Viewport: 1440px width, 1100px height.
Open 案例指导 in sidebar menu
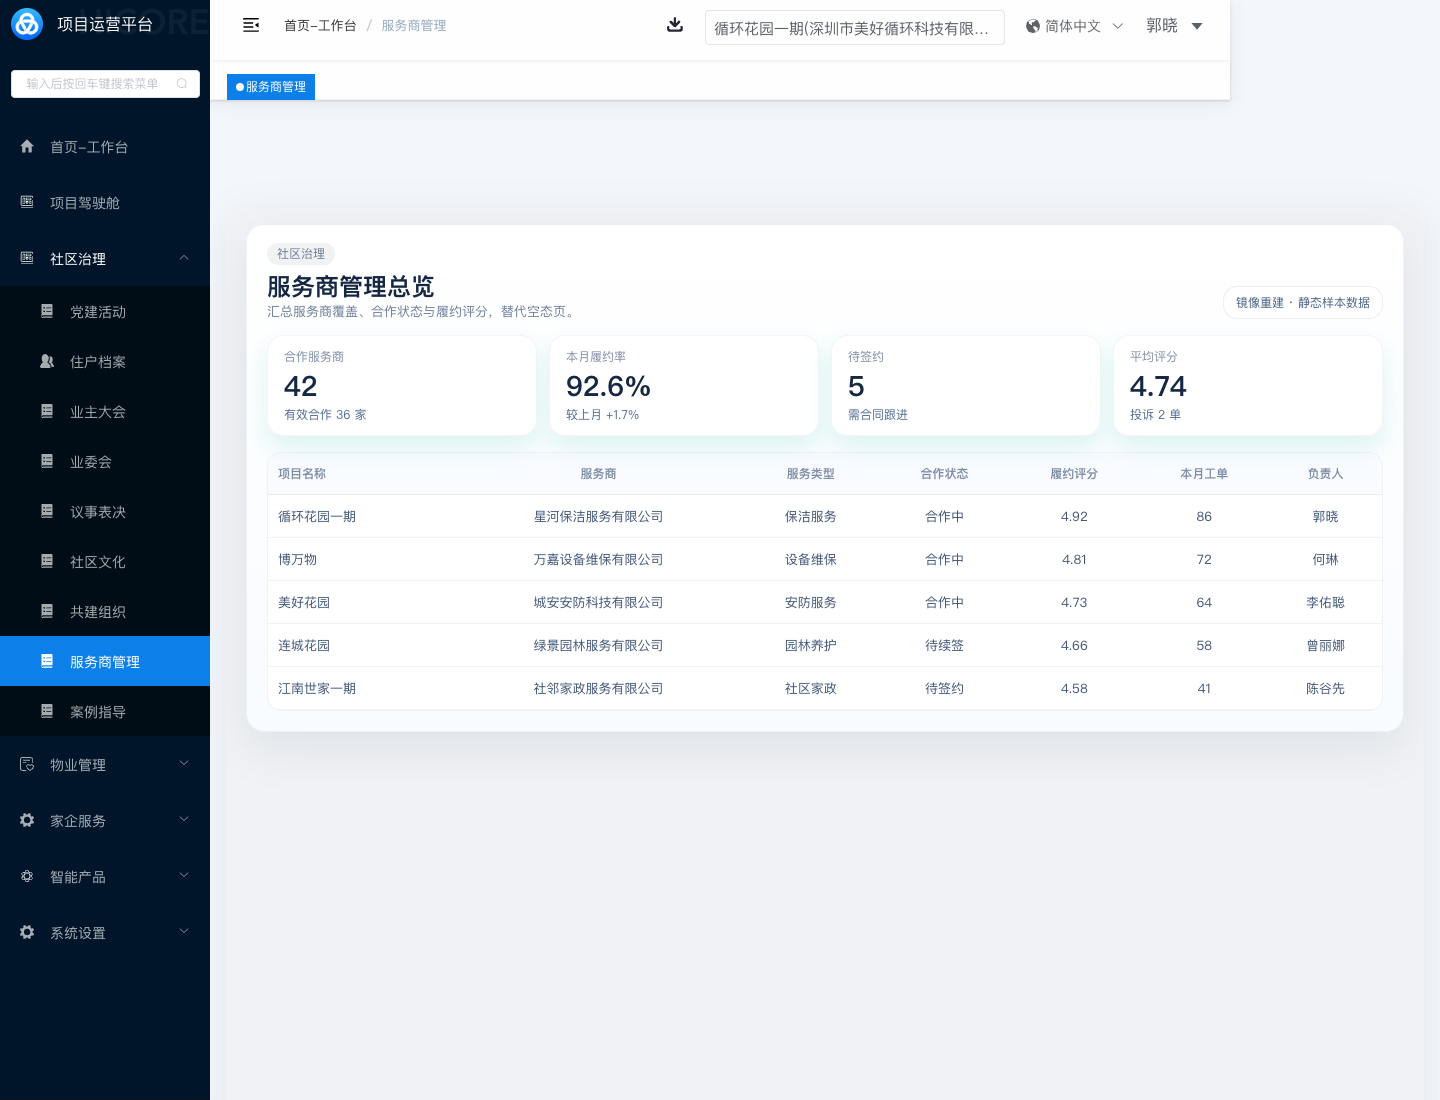pyautogui.click(x=98, y=712)
